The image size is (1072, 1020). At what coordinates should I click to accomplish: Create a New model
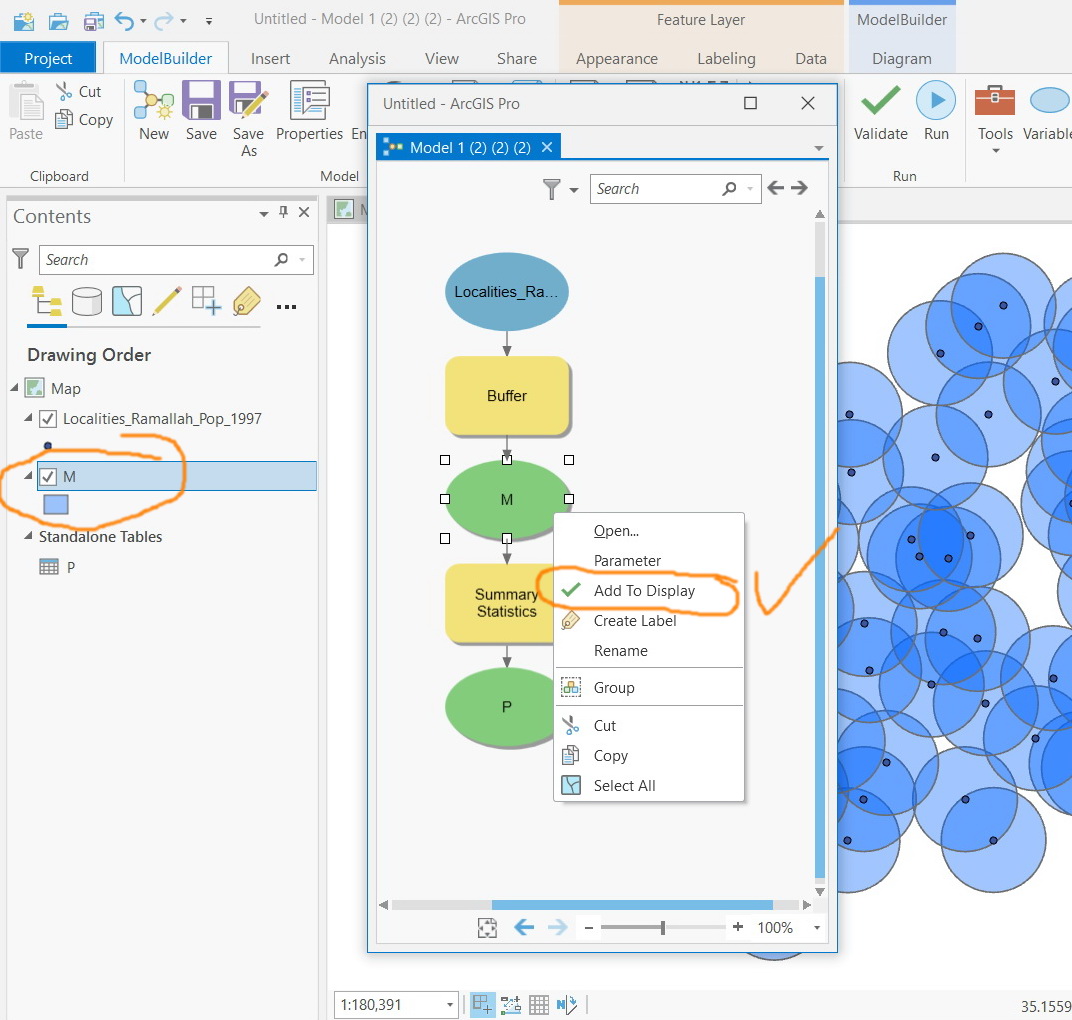[154, 111]
